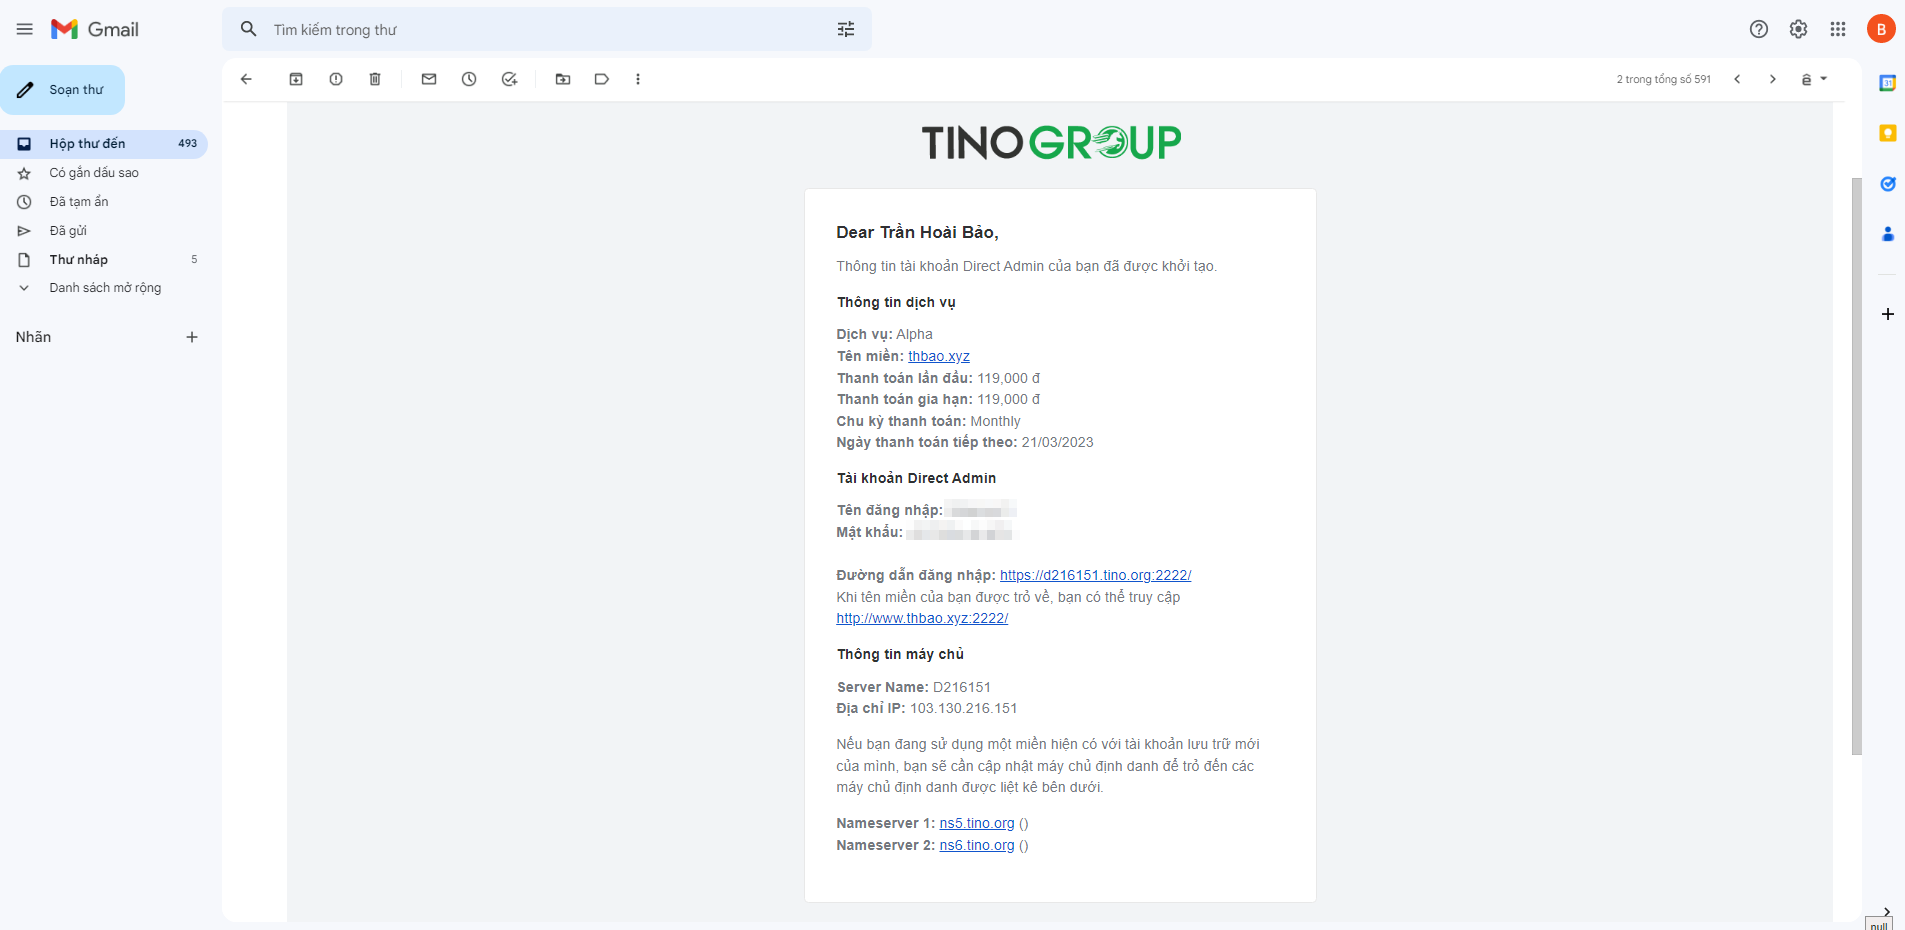The height and width of the screenshot is (930, 1905).
Task: Click the search magnifier icon
Action: pyautogui.click(x=249, y=29)
